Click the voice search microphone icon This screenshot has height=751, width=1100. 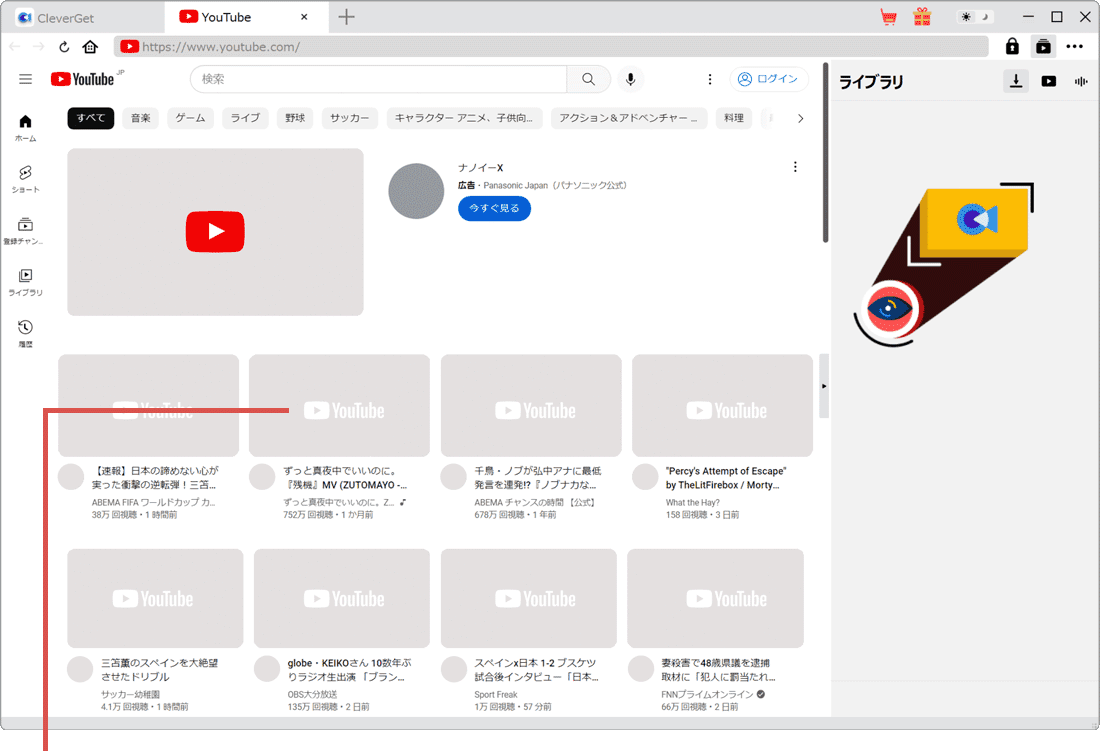630,79
